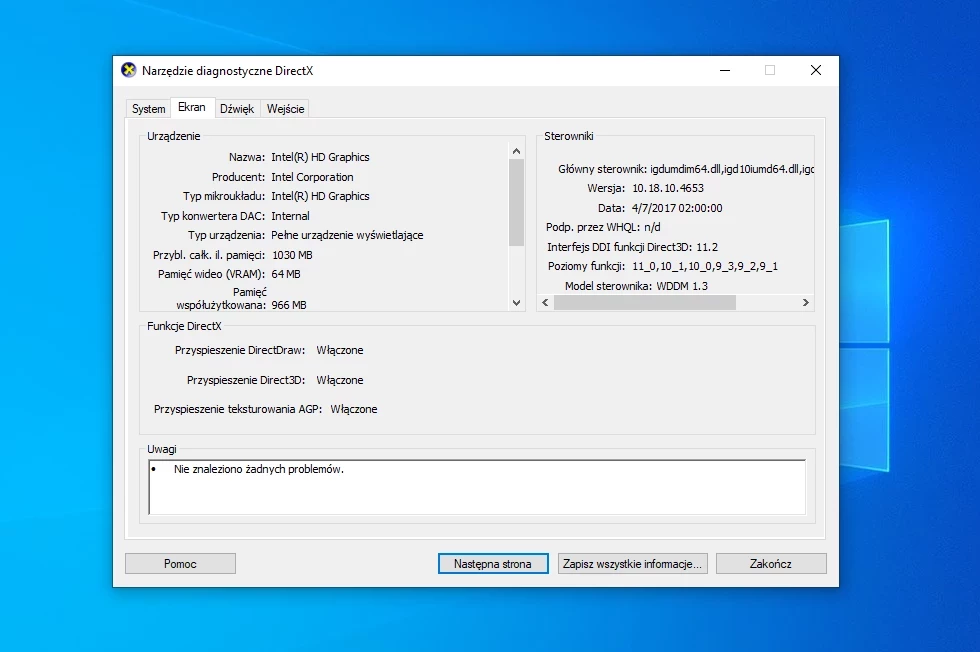Click the '966 MB' shared memory value
The image size is (980, 652).
tap(289, 305)
